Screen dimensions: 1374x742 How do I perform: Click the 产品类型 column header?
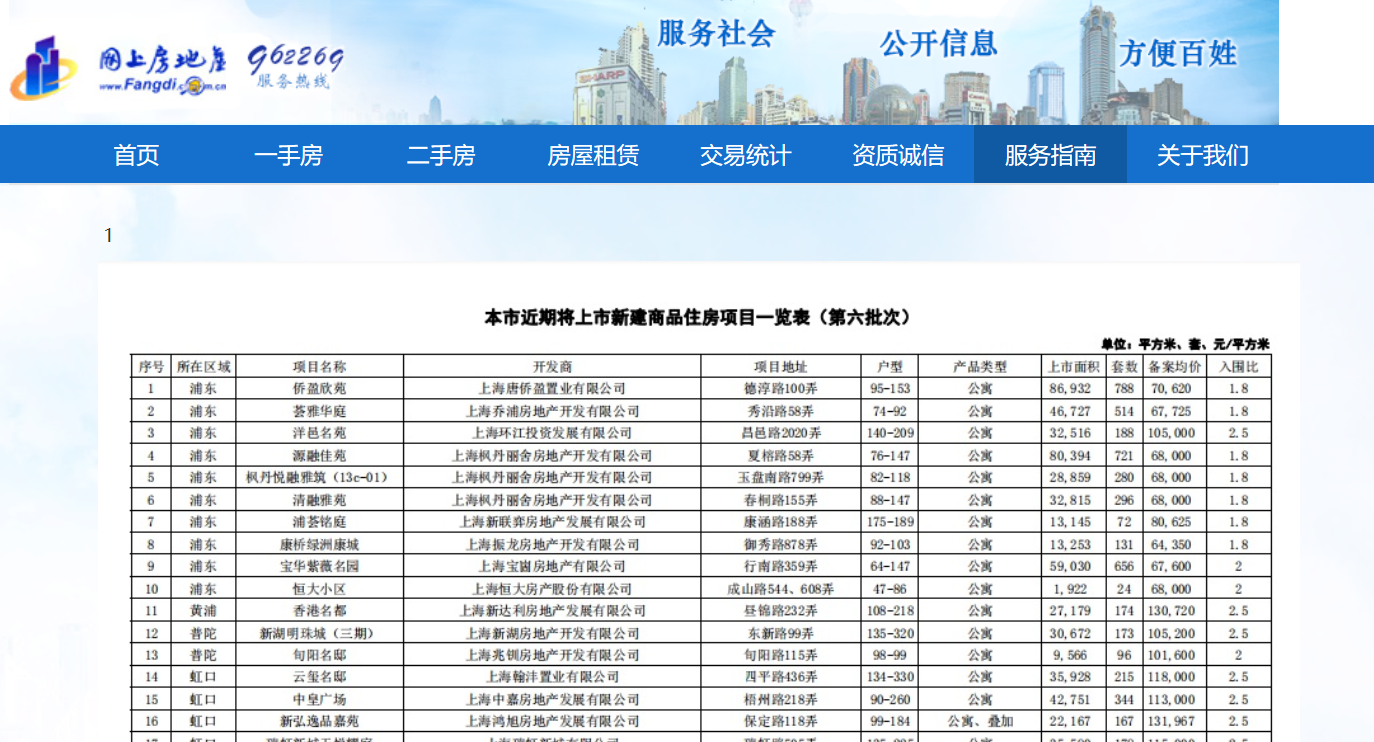coord(980,367)
